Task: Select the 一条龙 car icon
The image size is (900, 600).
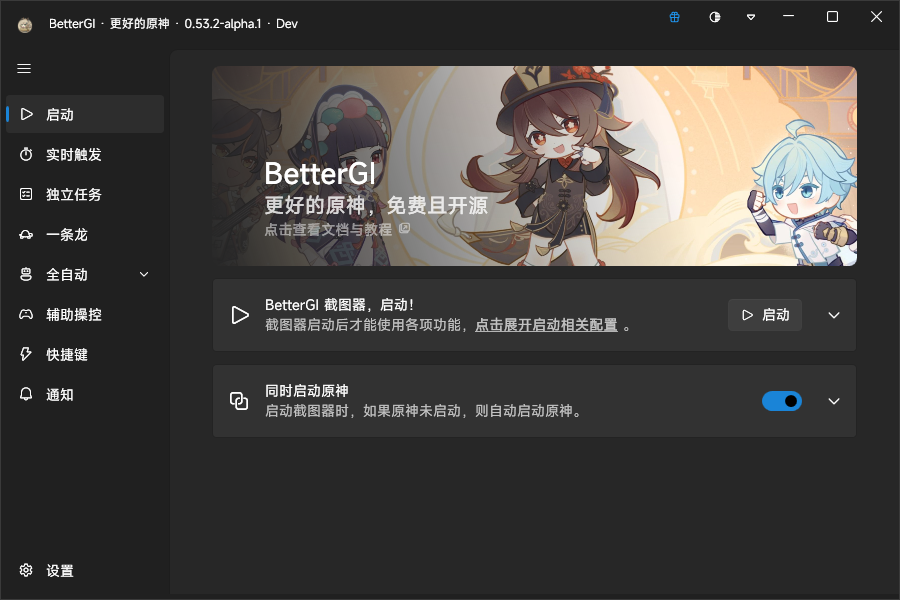Action: (x=26, y=235)
